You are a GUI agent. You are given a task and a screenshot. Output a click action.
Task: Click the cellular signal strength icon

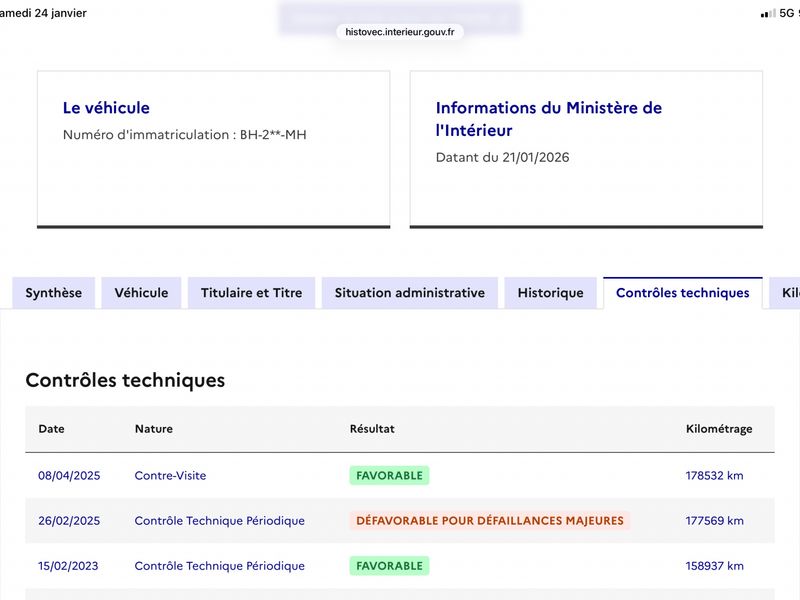coord(768,13)
